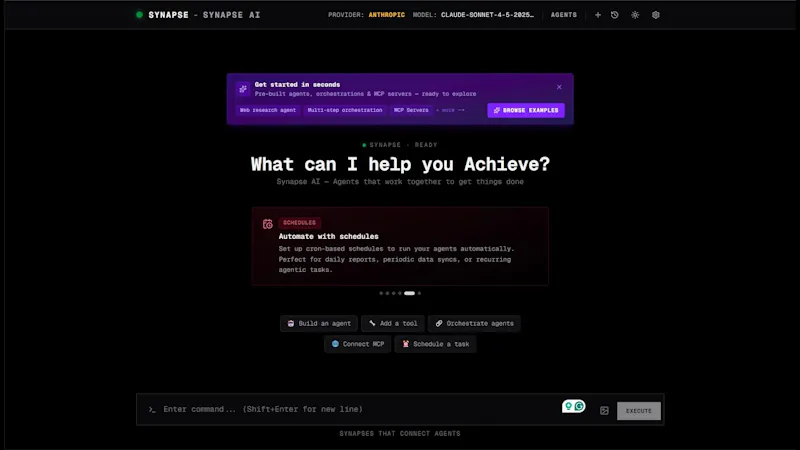Screen dimensions: 800x450
Task: Focus the Enter command input field
Action: point(357,409)
